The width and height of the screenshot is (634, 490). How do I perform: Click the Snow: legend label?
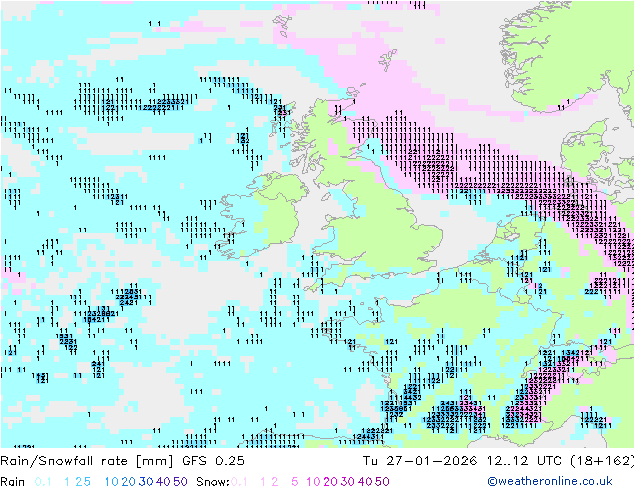pos(213,482)
